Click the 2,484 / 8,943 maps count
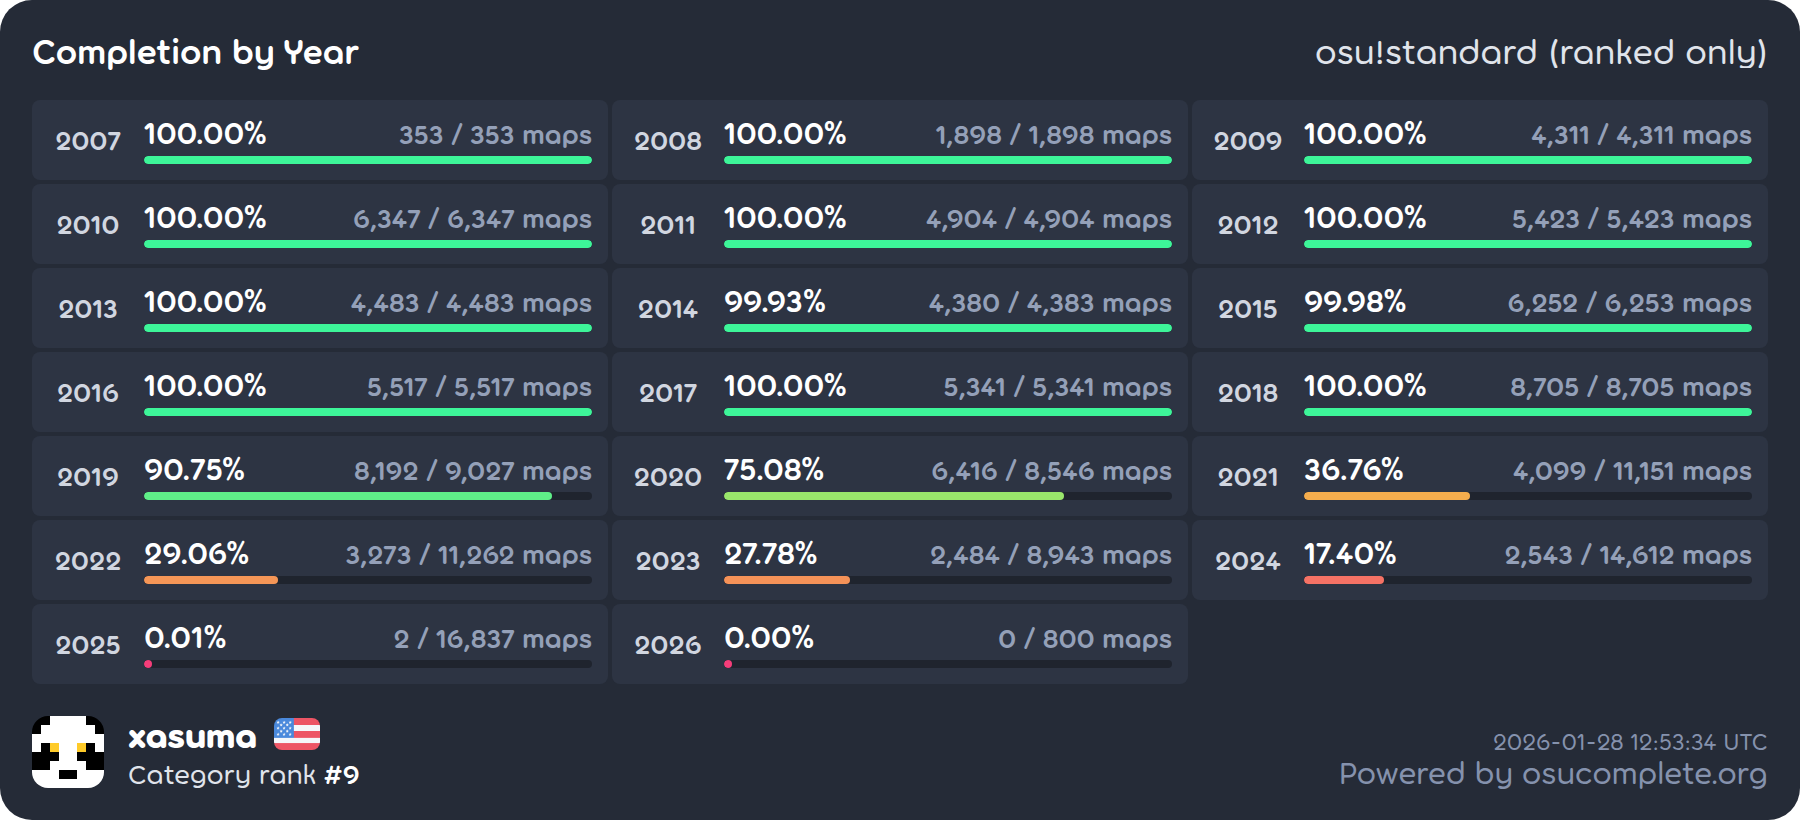This screenshot has height=820, width=1800. click(x=1050, y=555)
